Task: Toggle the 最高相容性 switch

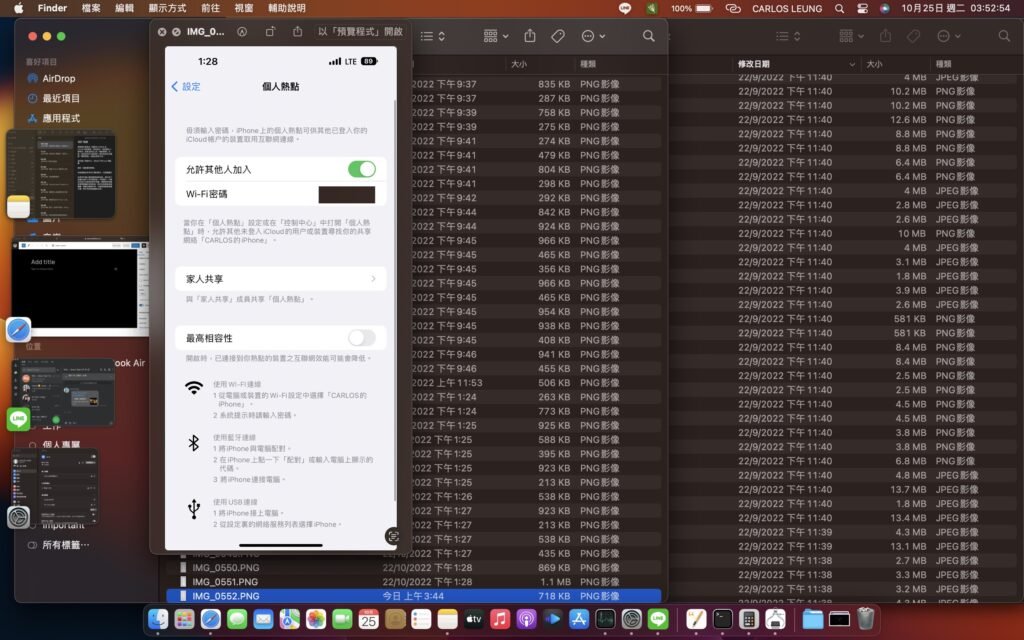Action: [361, 338]
